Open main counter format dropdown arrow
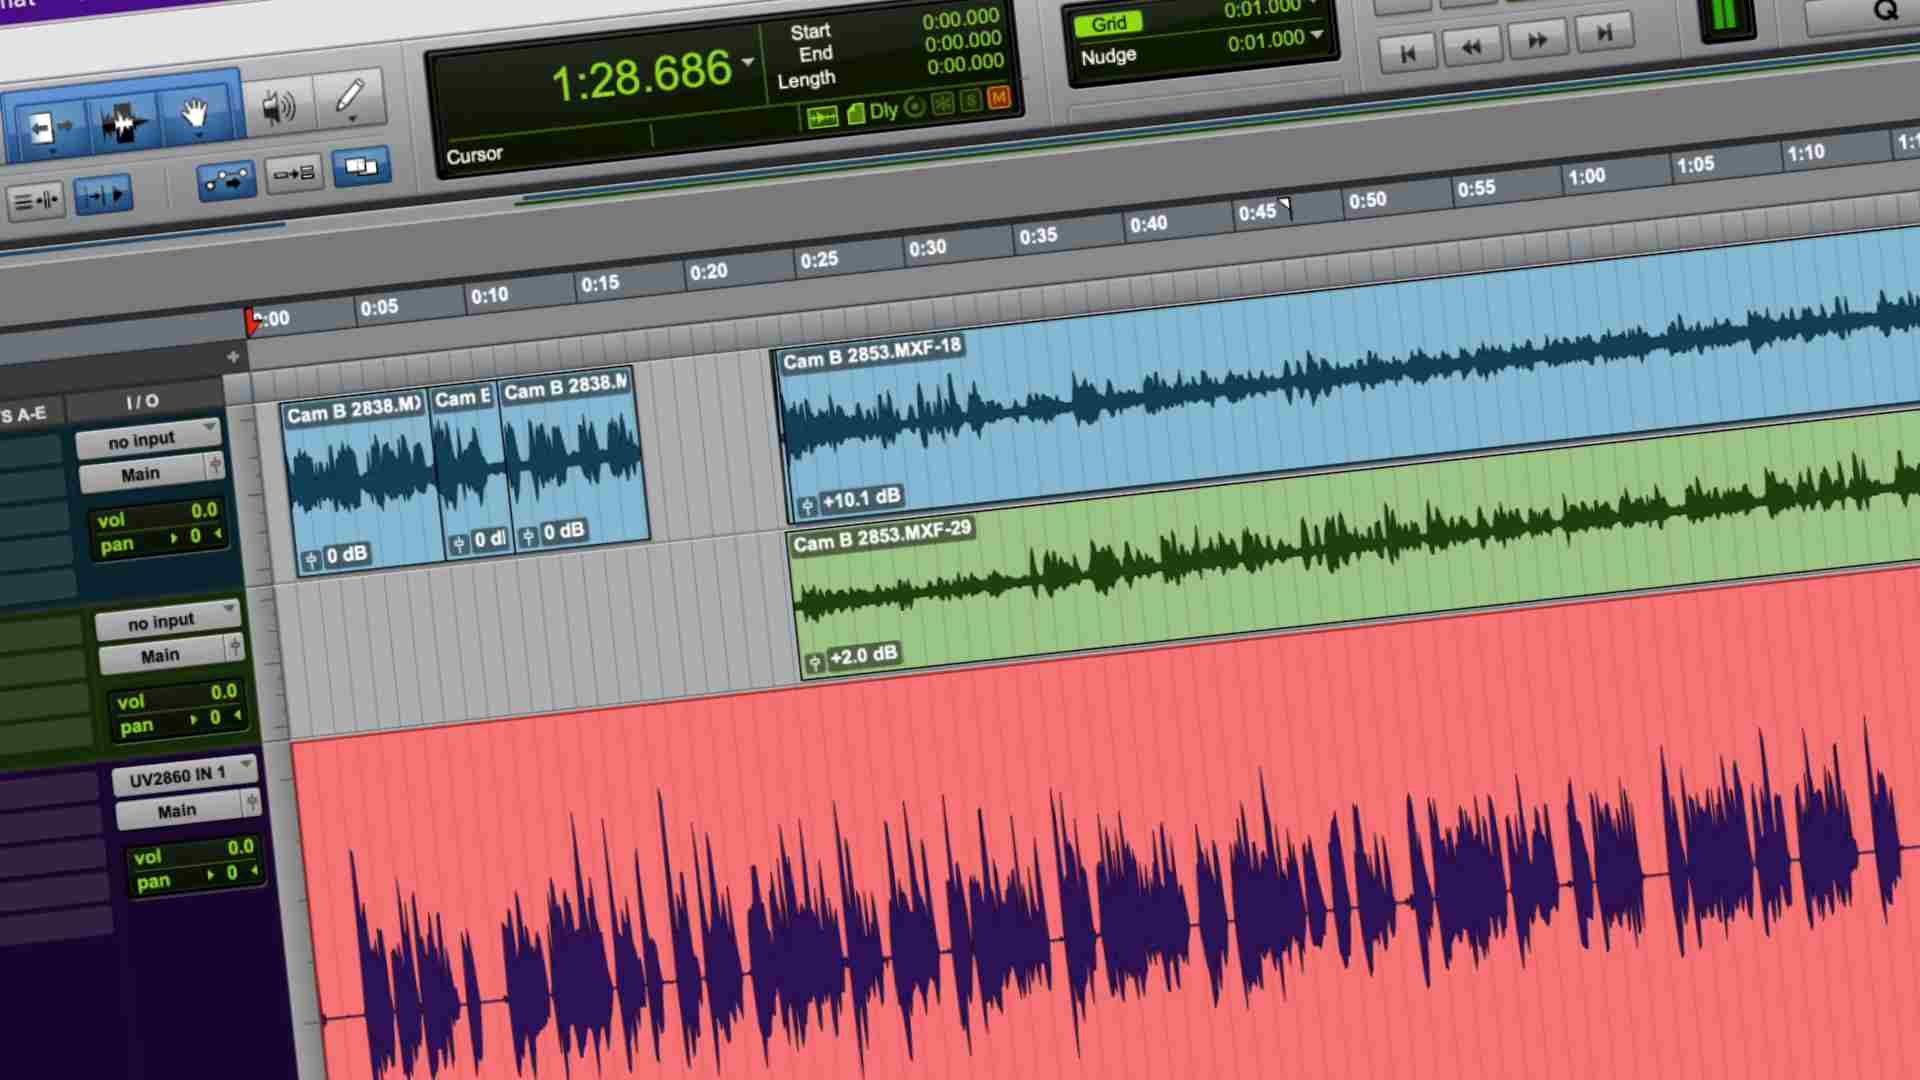The image size is (1920, 1080). click(748, 62)
